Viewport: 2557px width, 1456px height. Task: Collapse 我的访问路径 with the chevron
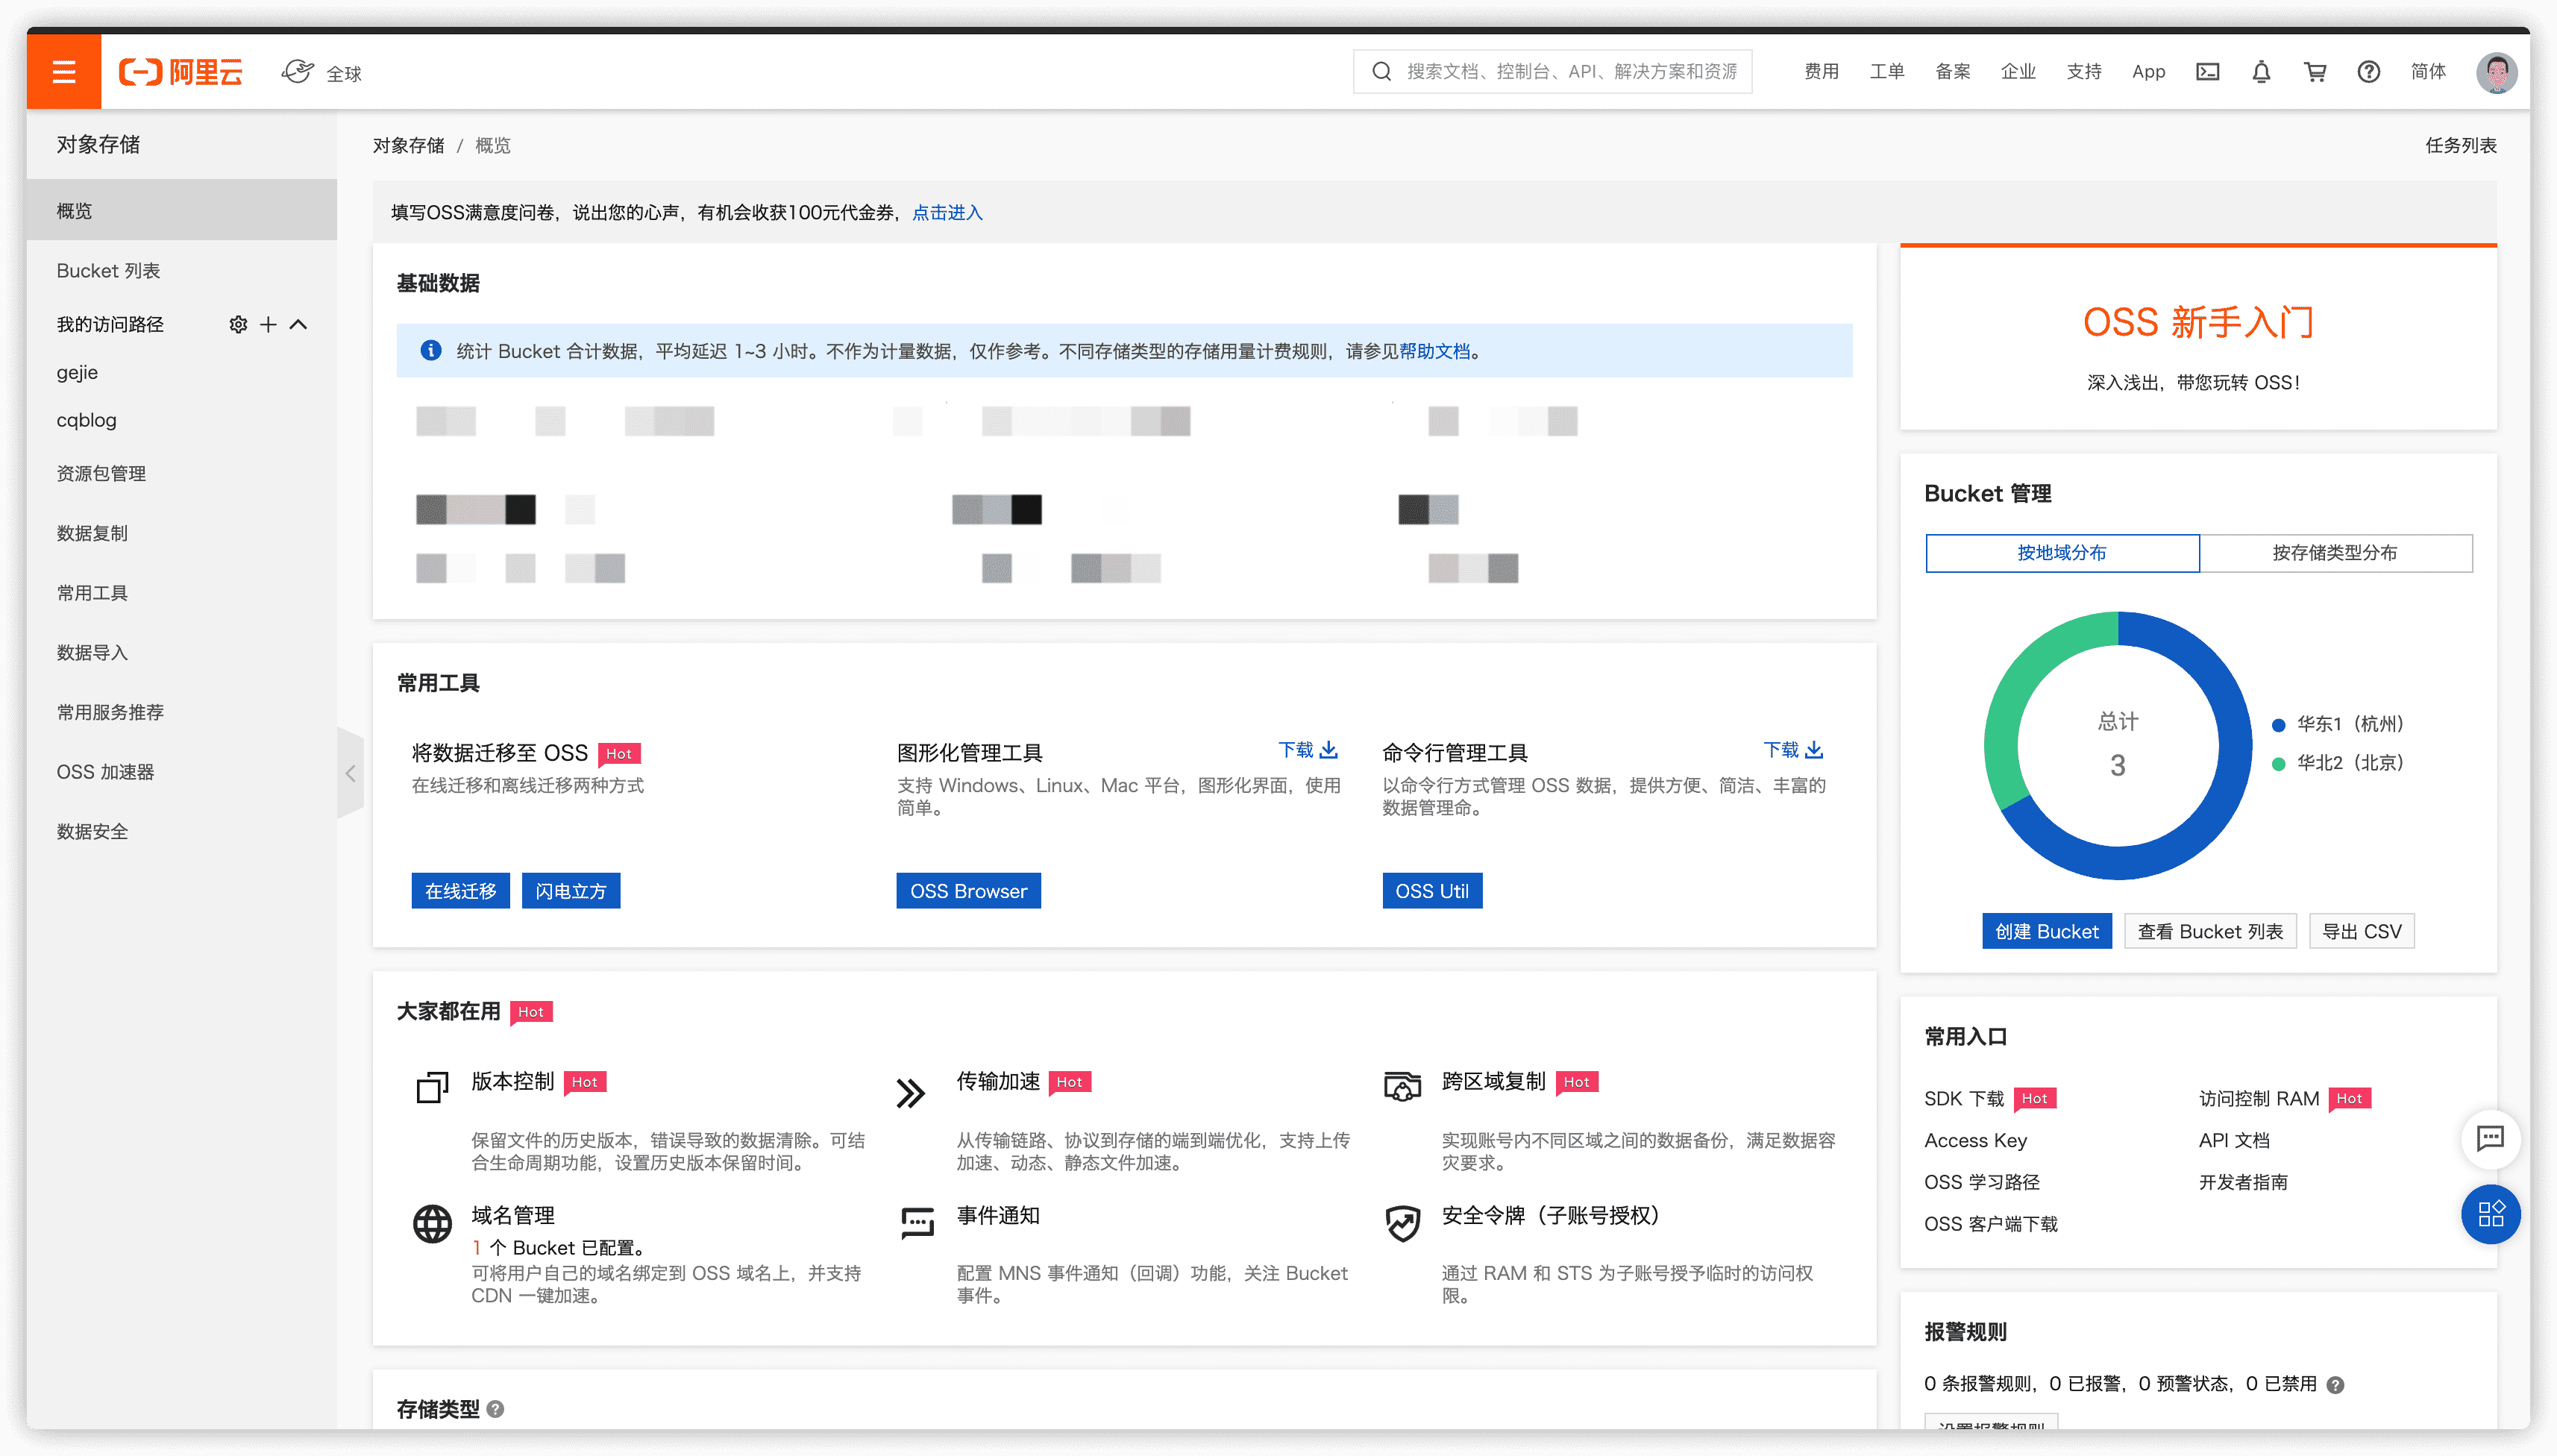[x=298, y=324]
